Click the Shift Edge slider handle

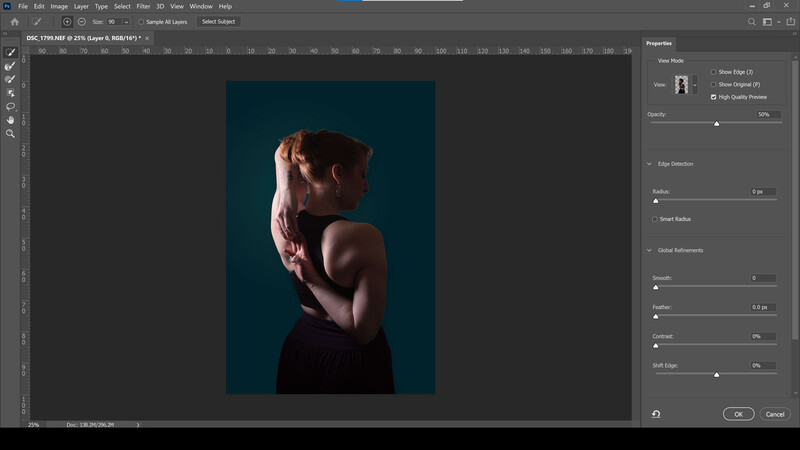point(716,374)
